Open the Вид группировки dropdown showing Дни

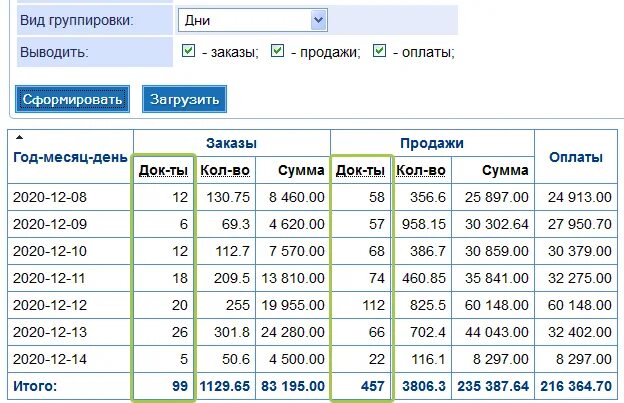(x=253, y=20)
